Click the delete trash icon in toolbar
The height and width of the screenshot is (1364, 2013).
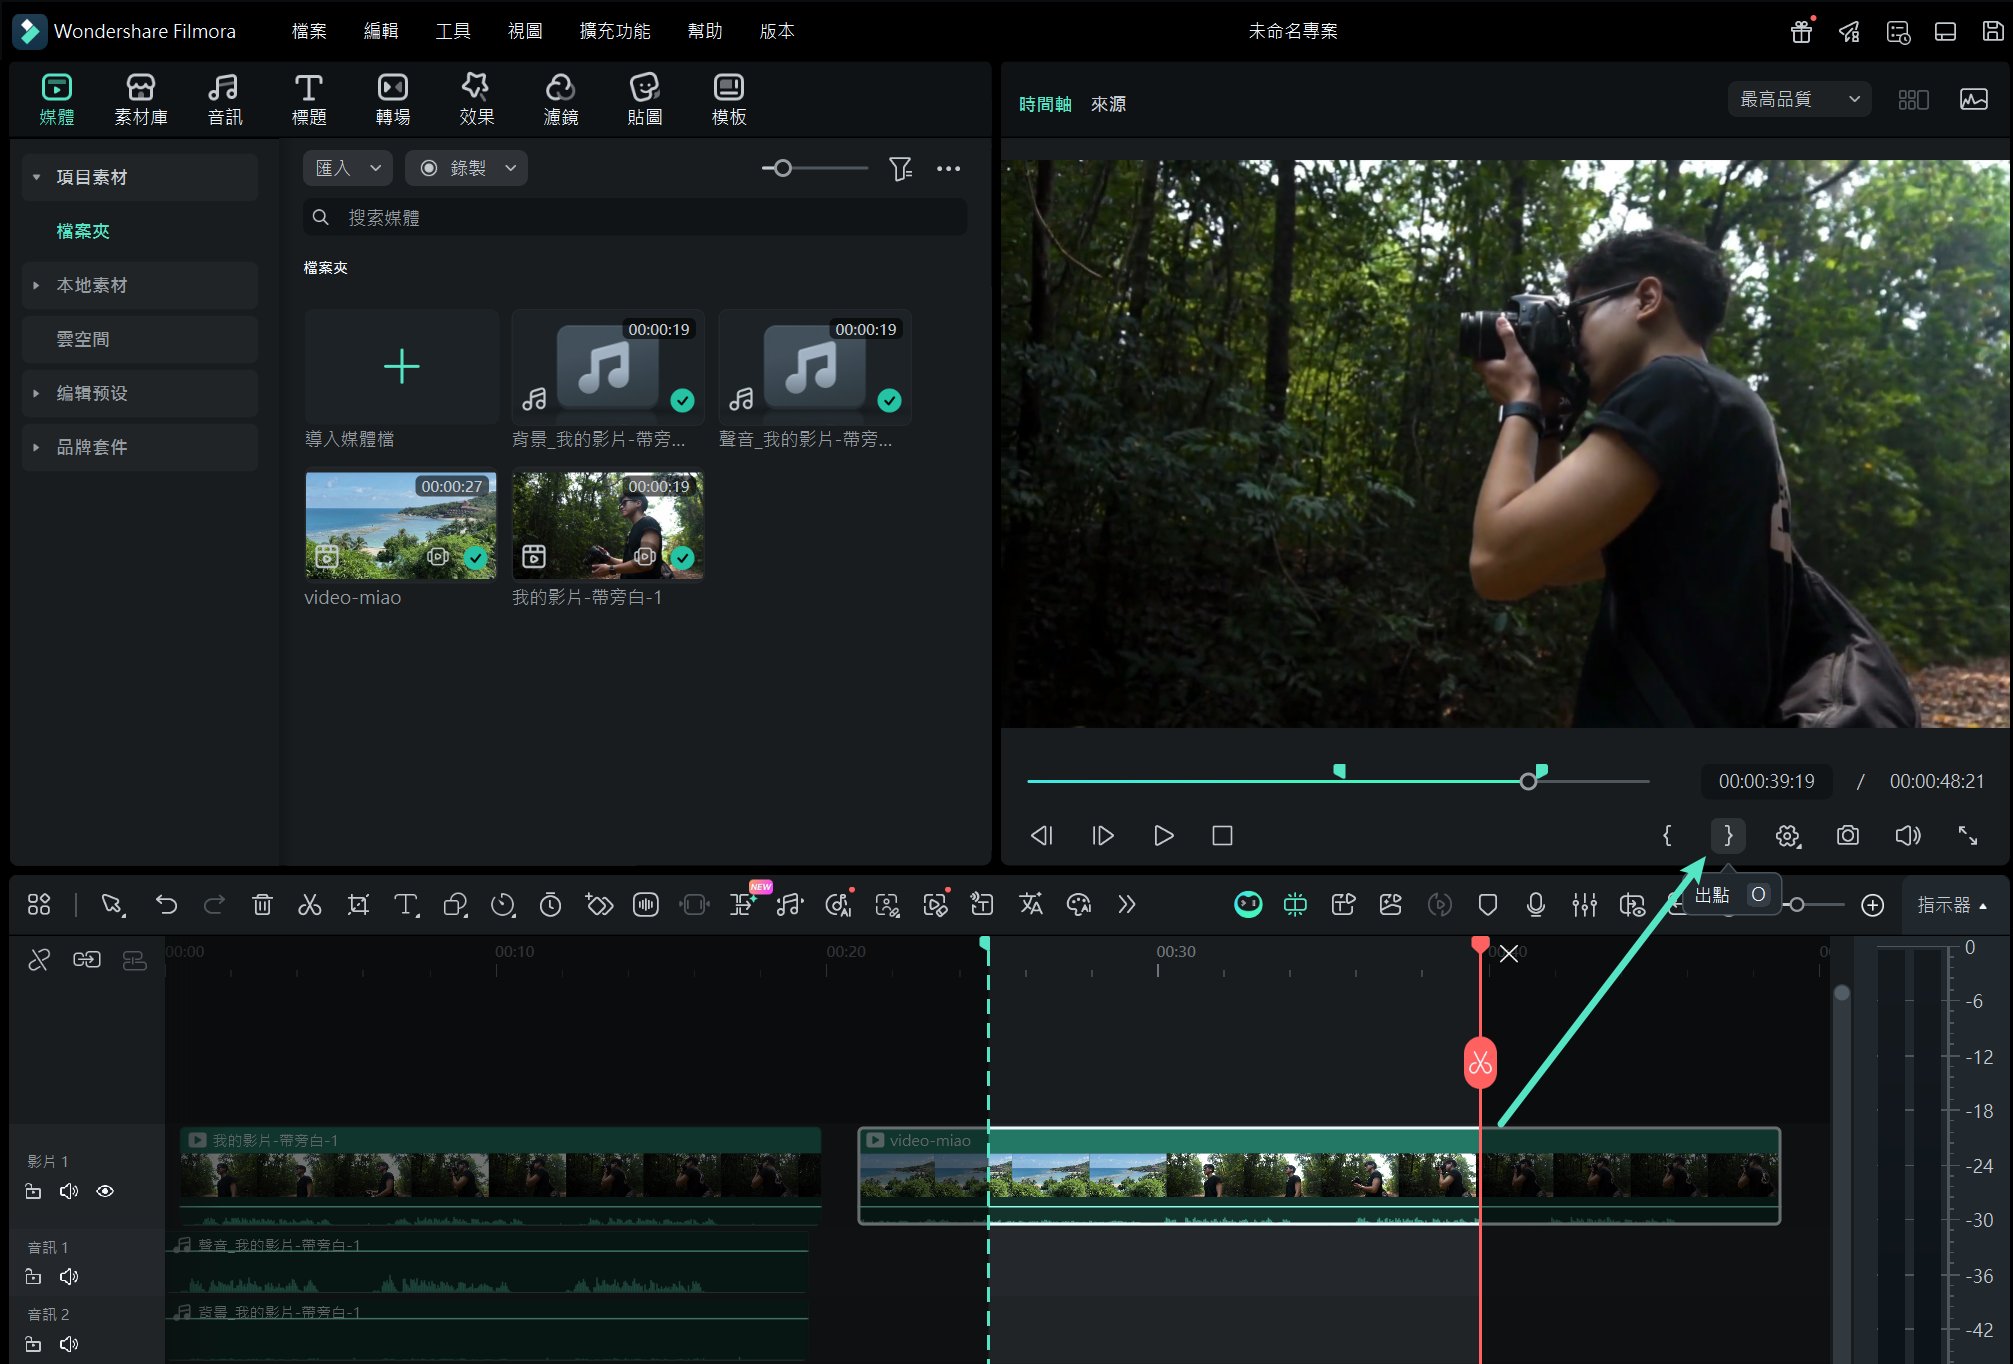pos(262,905)
